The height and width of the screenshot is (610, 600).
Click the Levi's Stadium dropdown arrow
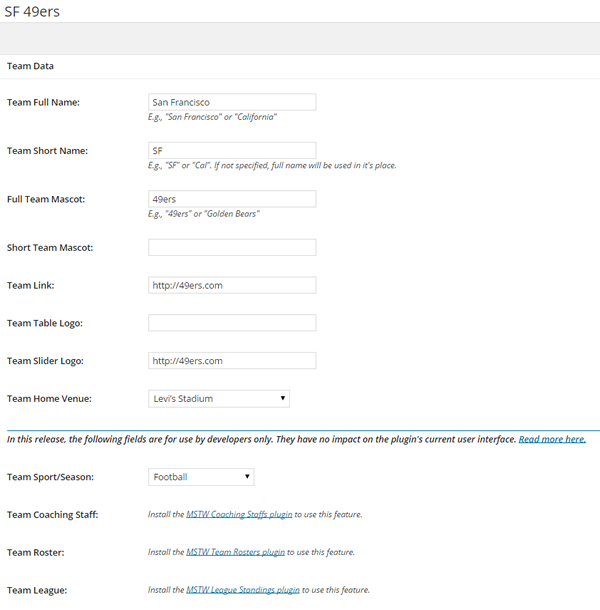(283, 398)
